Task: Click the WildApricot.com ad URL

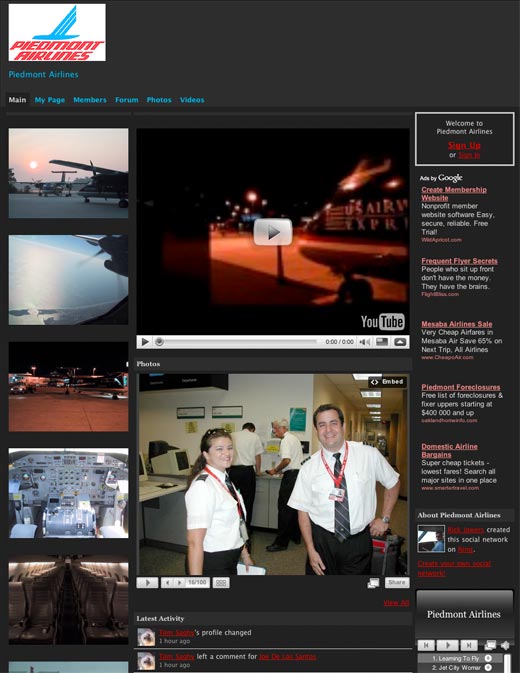Action: coord(441,239)
